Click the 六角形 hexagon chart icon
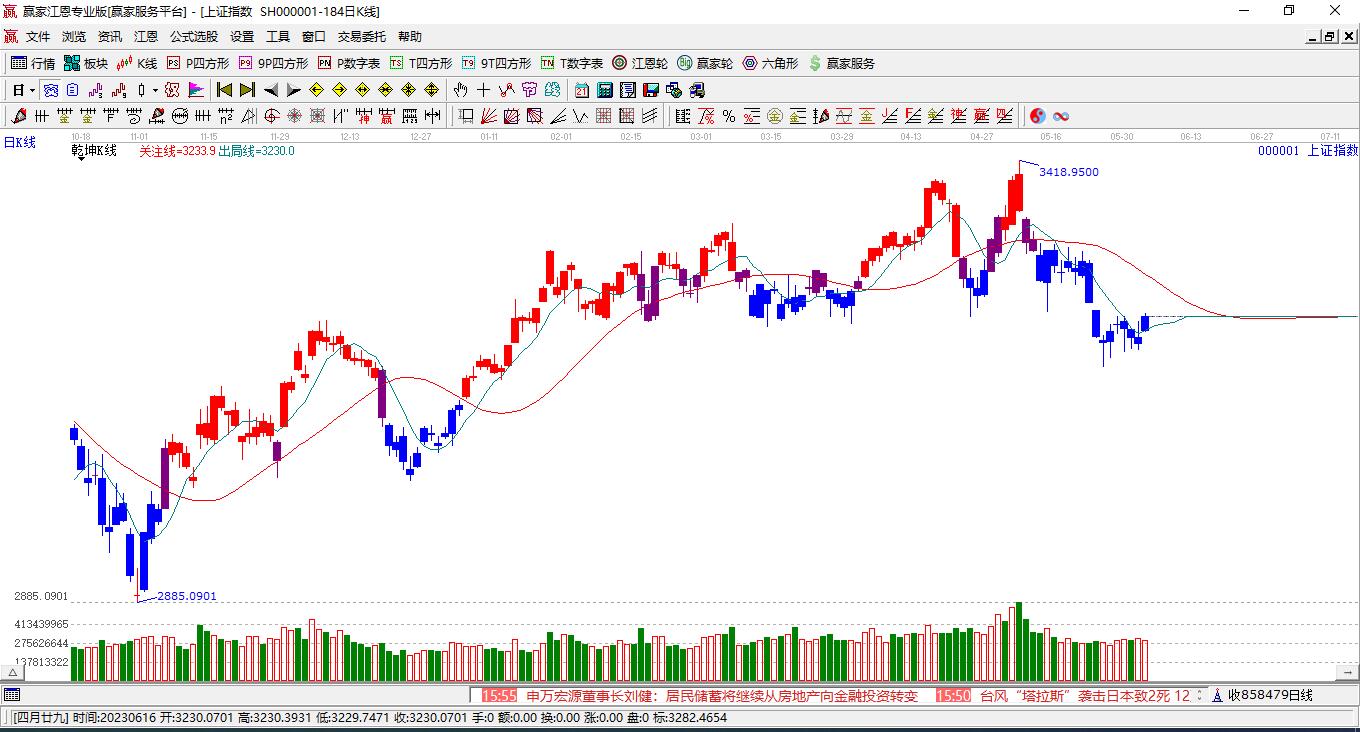The height and width of the screenshot is (732, 1360). [x=769, y=63]
